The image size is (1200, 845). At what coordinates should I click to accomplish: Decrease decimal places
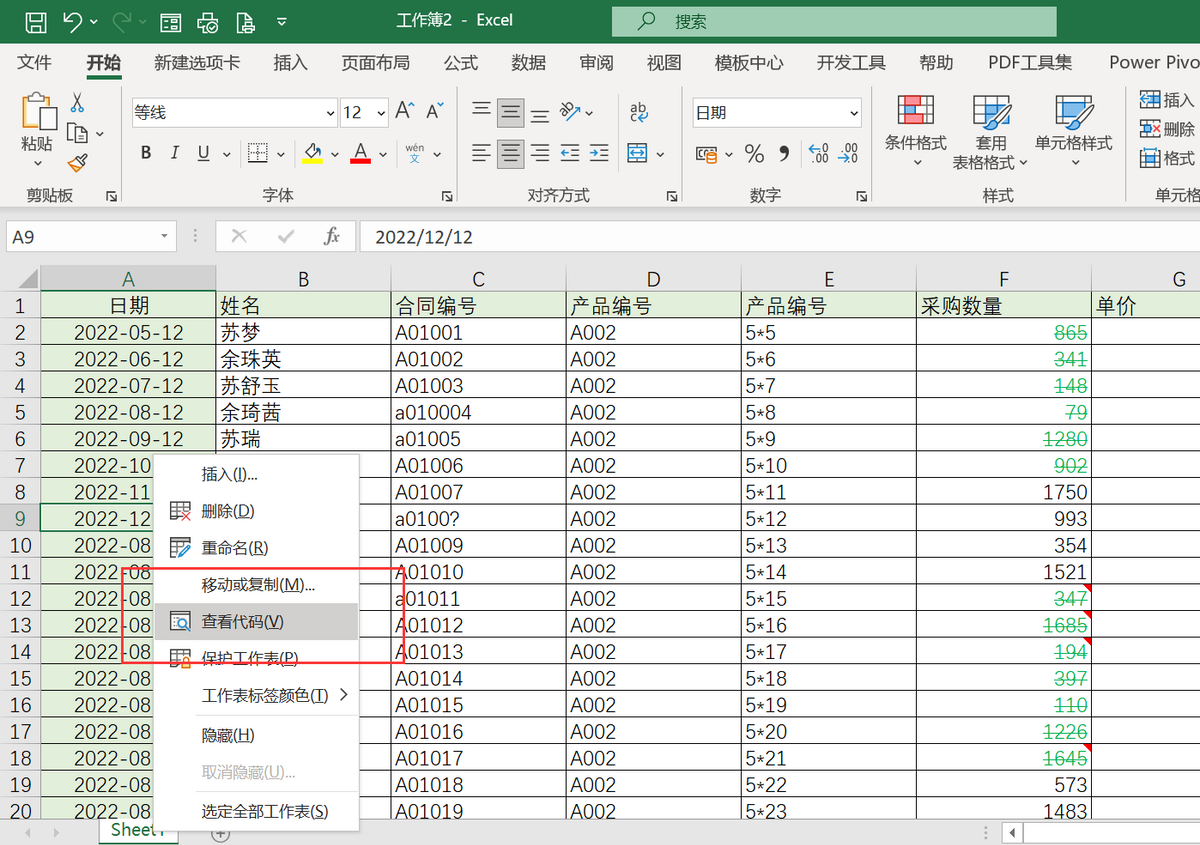click(848, 154)
